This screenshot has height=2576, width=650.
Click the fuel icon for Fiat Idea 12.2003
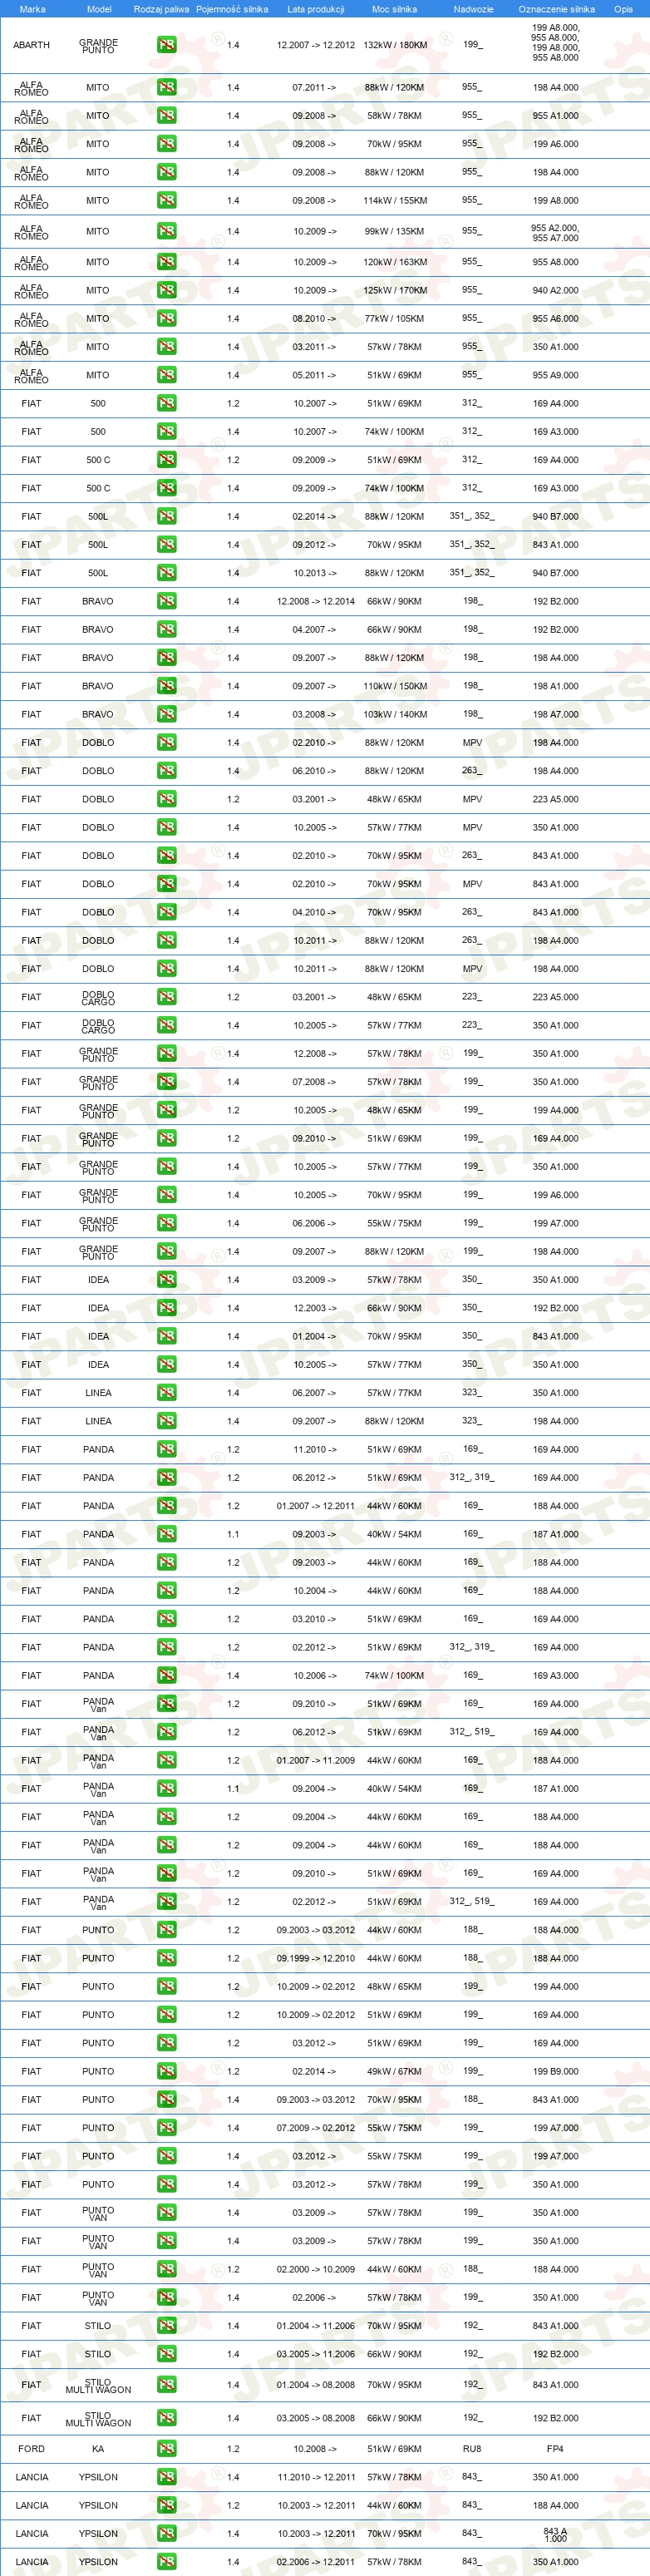pyautogui.click(x=166, y=1308)
